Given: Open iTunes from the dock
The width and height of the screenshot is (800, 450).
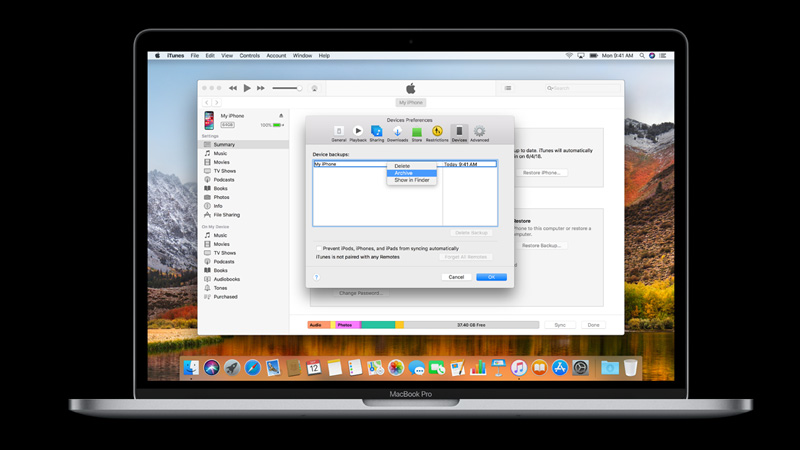Looking at the screenshot, I should tap(519, 367).
